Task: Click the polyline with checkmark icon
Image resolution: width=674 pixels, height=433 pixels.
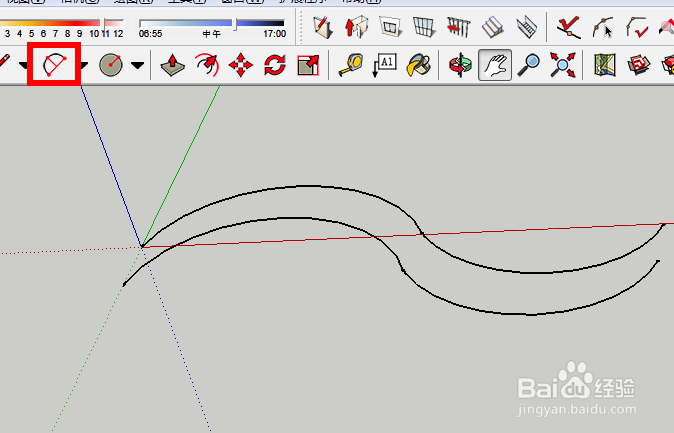Action: pyautogui.click(x=637, y=27)
